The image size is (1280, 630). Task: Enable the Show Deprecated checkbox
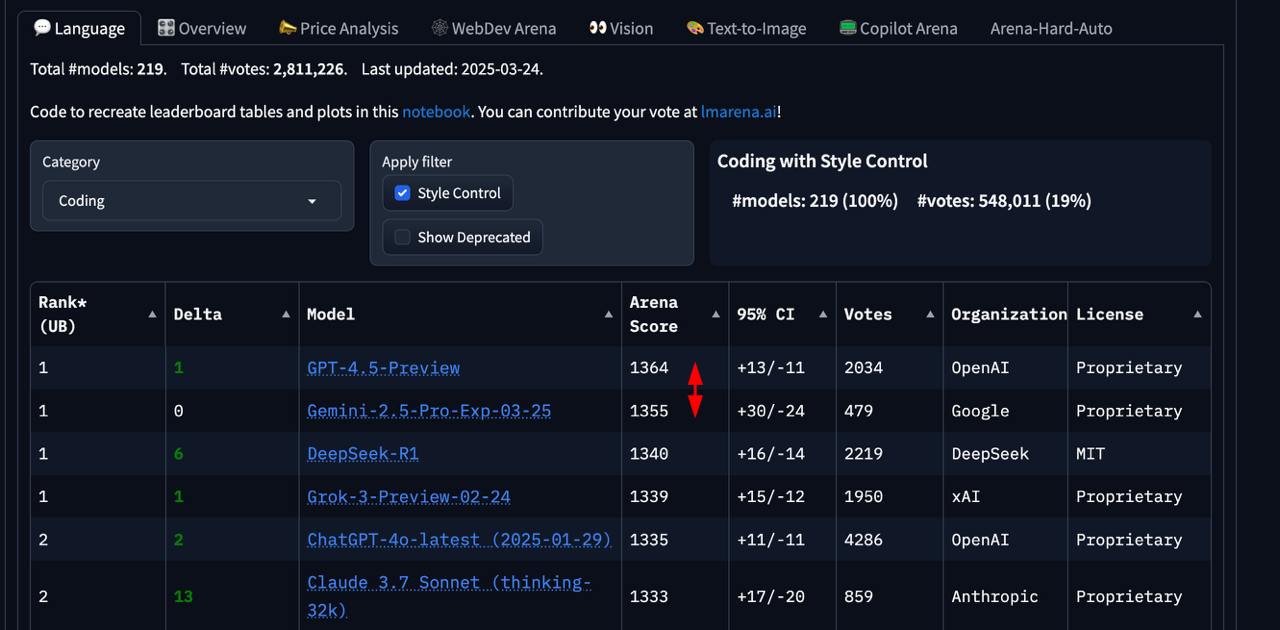tap(402, 237)
